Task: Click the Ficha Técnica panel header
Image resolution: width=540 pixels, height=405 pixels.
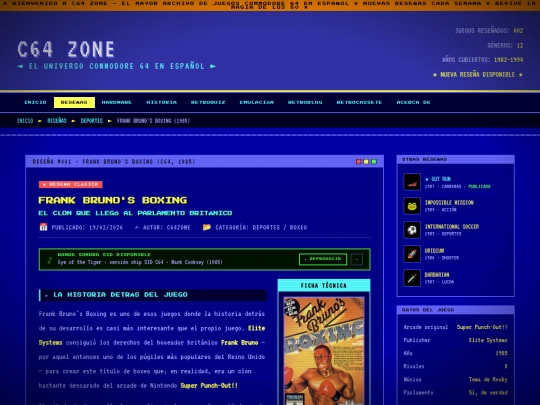Action: pyautogui.click(x=324, y=285)
